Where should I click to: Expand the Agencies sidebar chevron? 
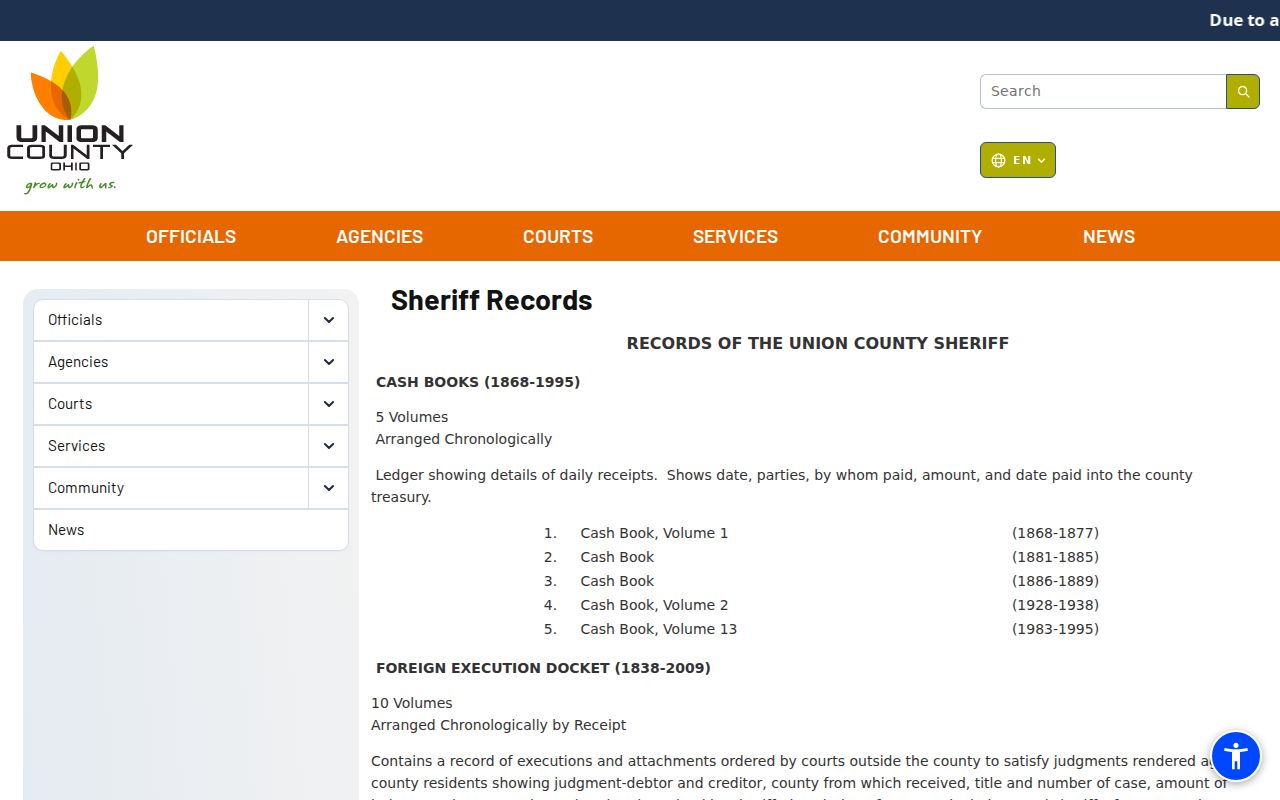click(x=329, y=362)
